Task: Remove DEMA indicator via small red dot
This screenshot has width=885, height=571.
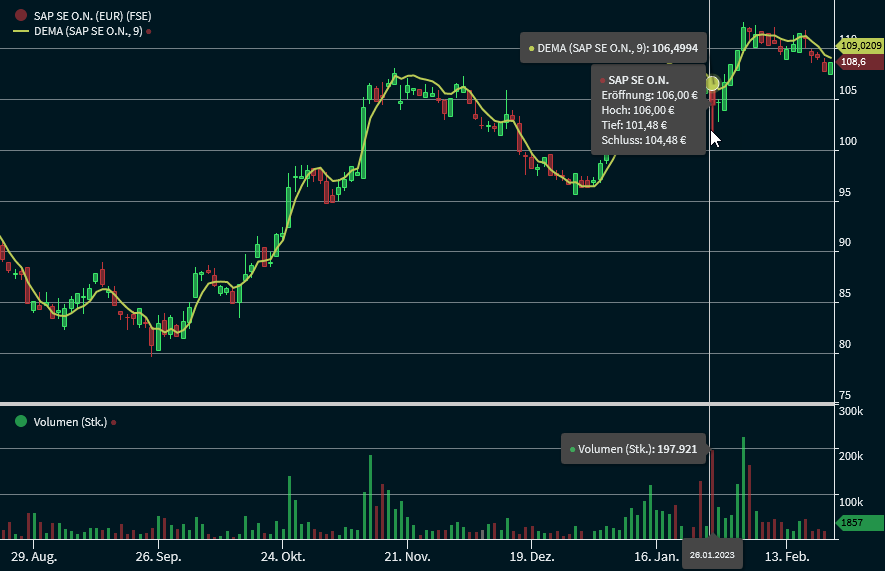Action: (x=149, y=32)
